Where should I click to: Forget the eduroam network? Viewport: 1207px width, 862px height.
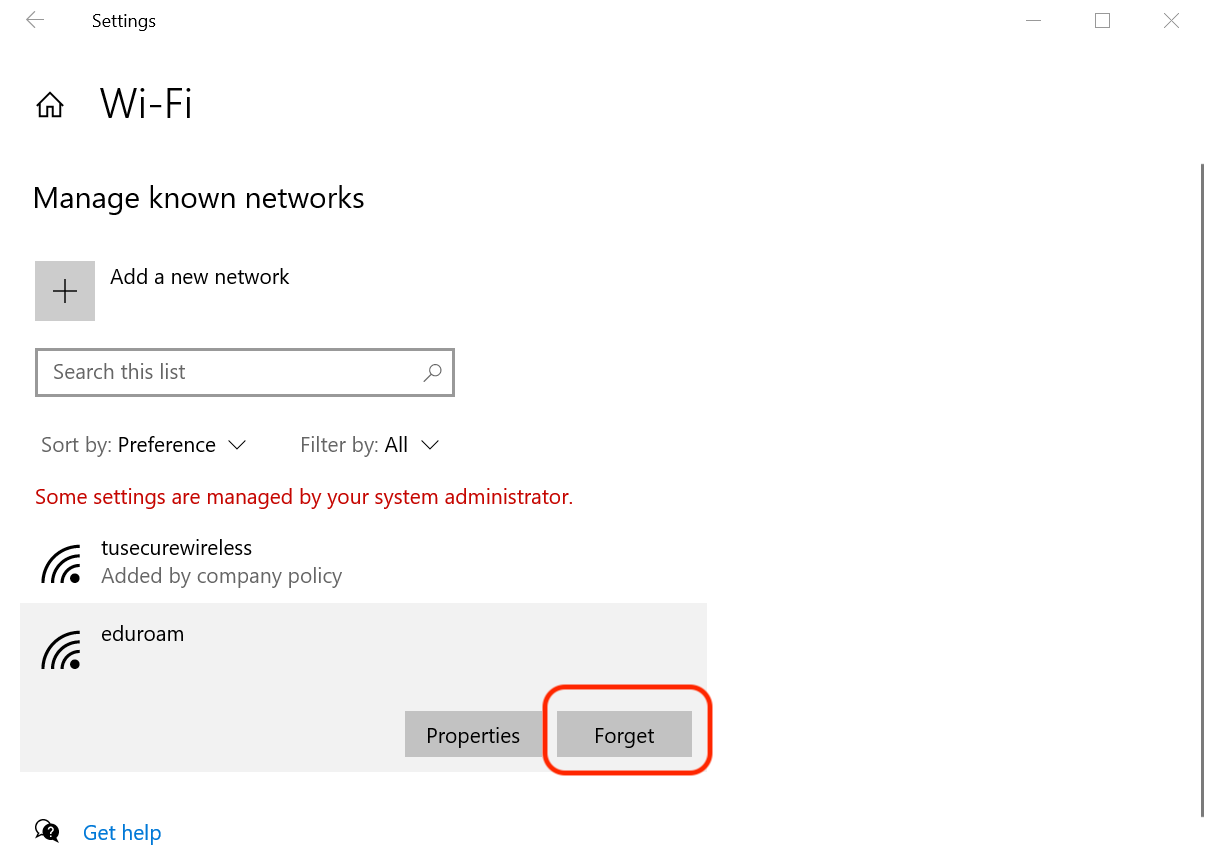point(624,735)
